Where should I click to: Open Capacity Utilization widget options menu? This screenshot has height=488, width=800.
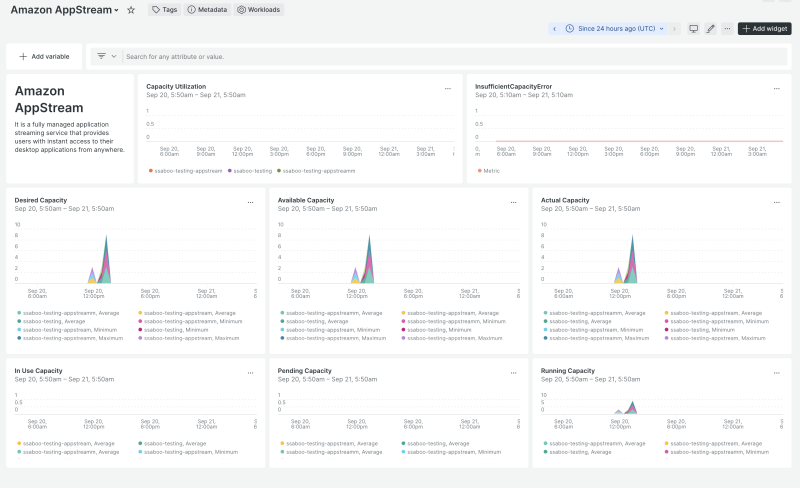447,89
